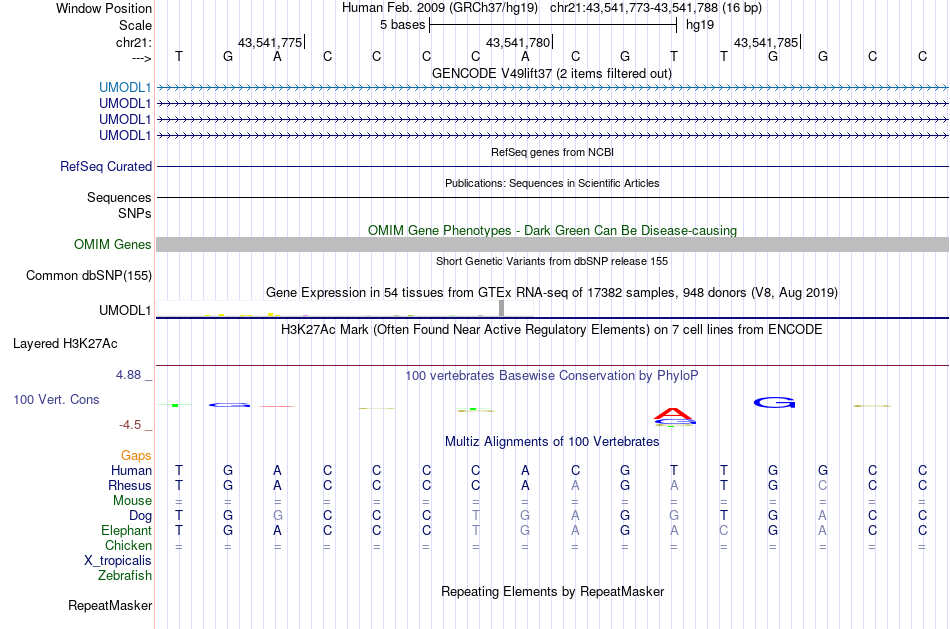Image resolution: width=950 pixels, height=629 pixels.
Task: Select the Layered H3K27Ac track label
Action: 65,344
